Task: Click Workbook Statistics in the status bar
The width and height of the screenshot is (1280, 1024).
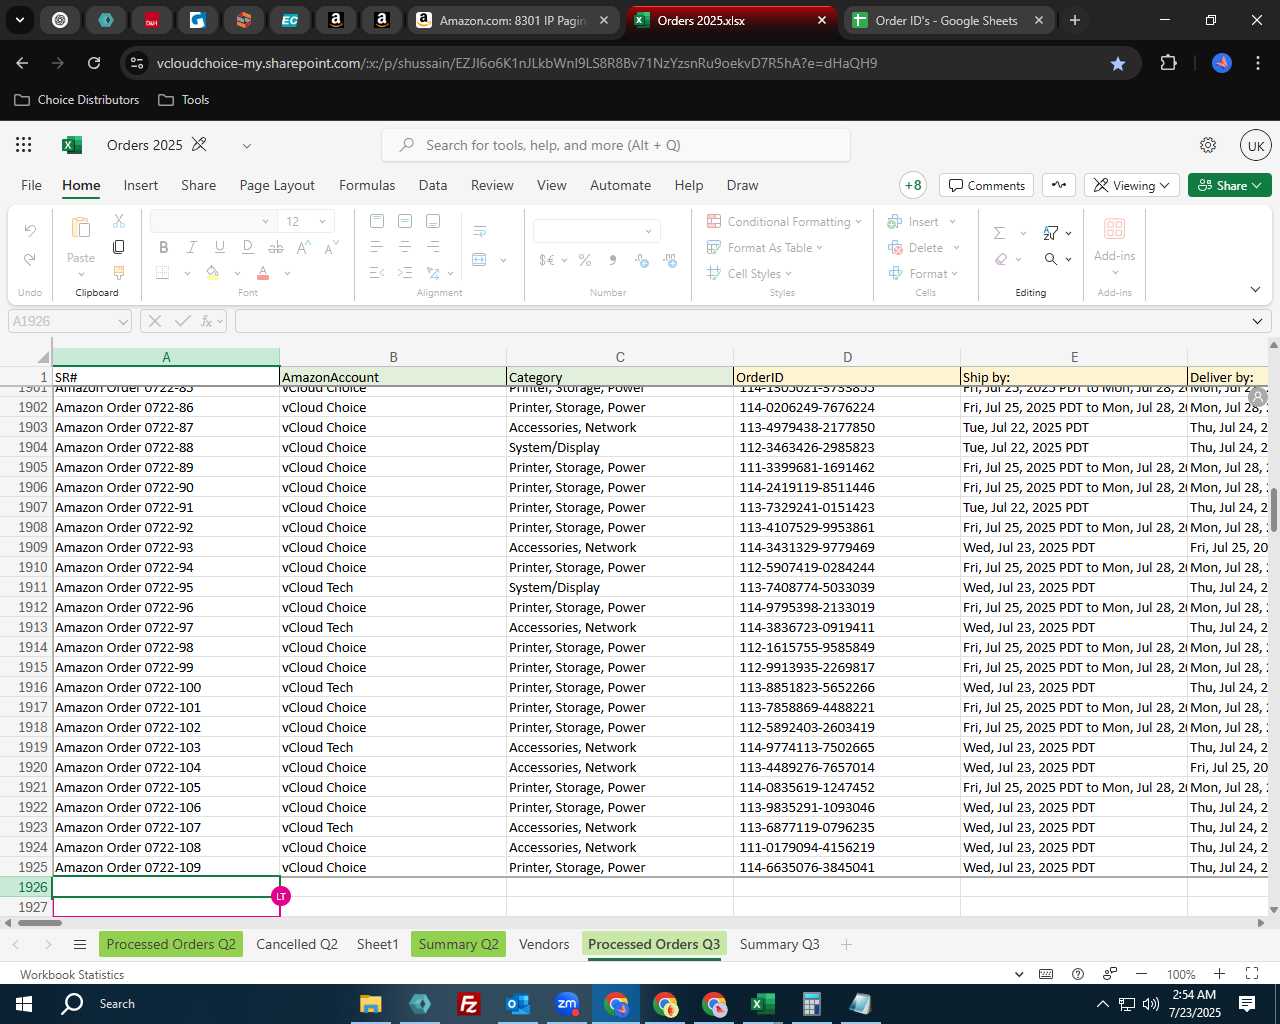Action: (72, 974)
